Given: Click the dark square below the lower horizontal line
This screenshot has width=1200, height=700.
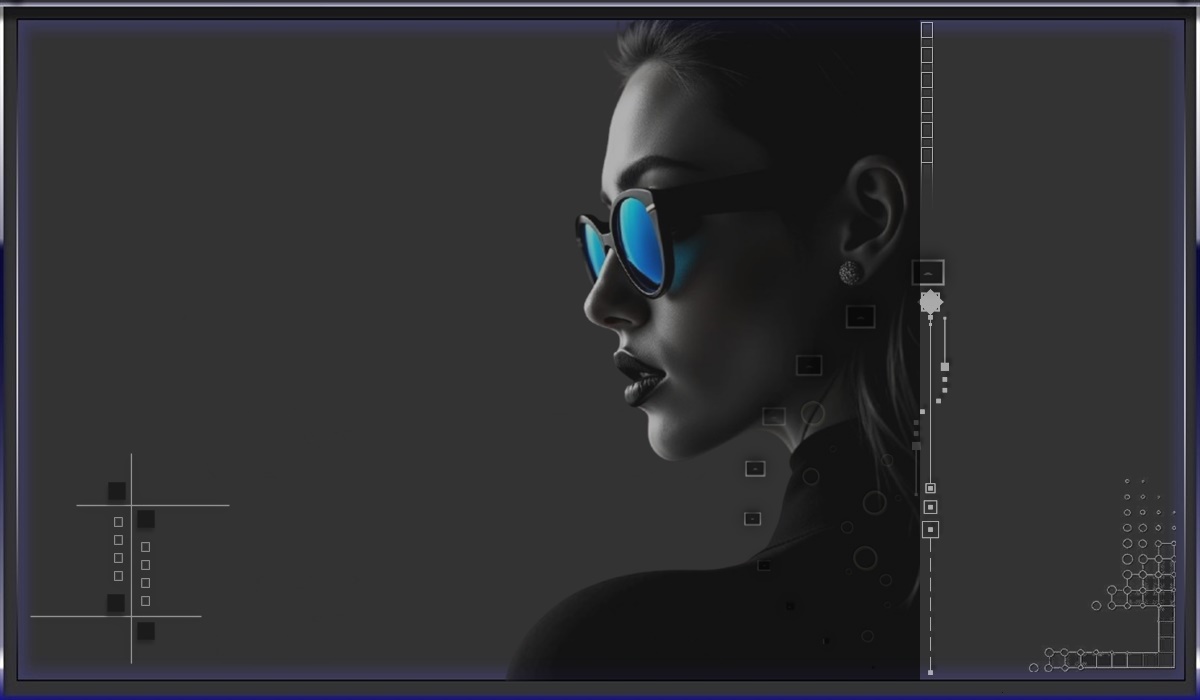Looking at the screenshot, I should click(x=146, y=631).
